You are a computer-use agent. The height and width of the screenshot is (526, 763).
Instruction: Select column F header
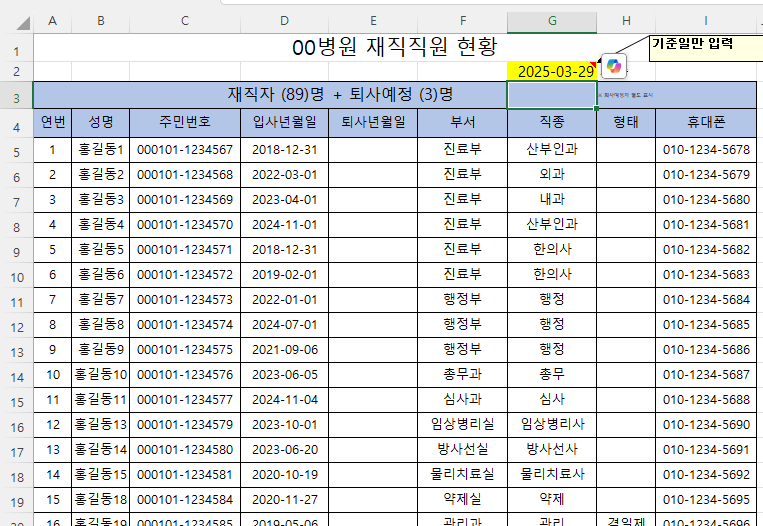point(462,20)
